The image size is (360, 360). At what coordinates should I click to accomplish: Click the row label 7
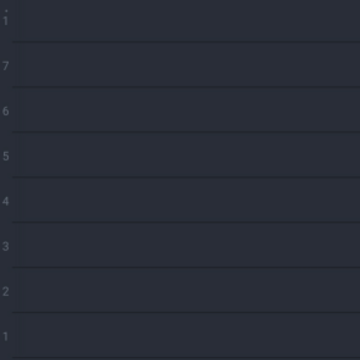(x=5, y=66)
